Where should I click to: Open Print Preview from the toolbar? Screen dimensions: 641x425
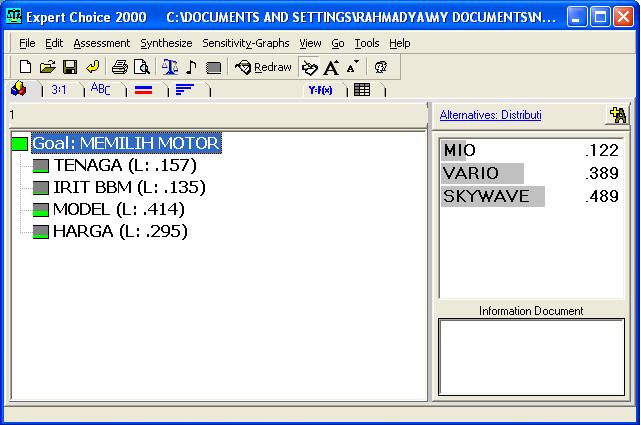[142, 67]
